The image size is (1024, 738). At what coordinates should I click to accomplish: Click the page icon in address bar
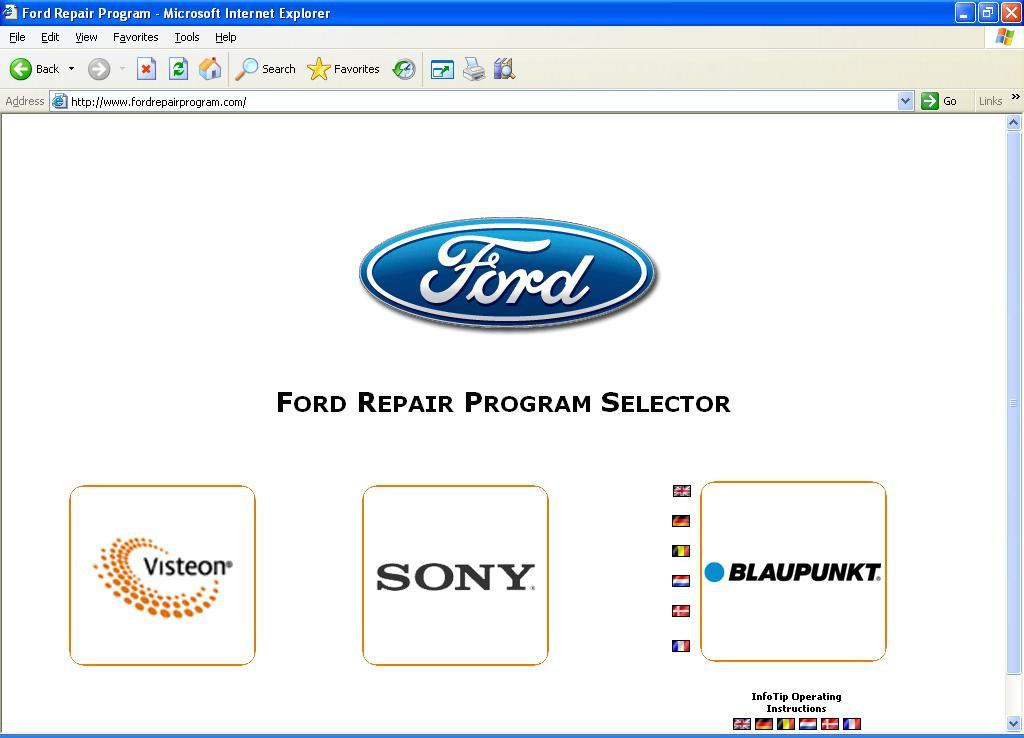59,101
